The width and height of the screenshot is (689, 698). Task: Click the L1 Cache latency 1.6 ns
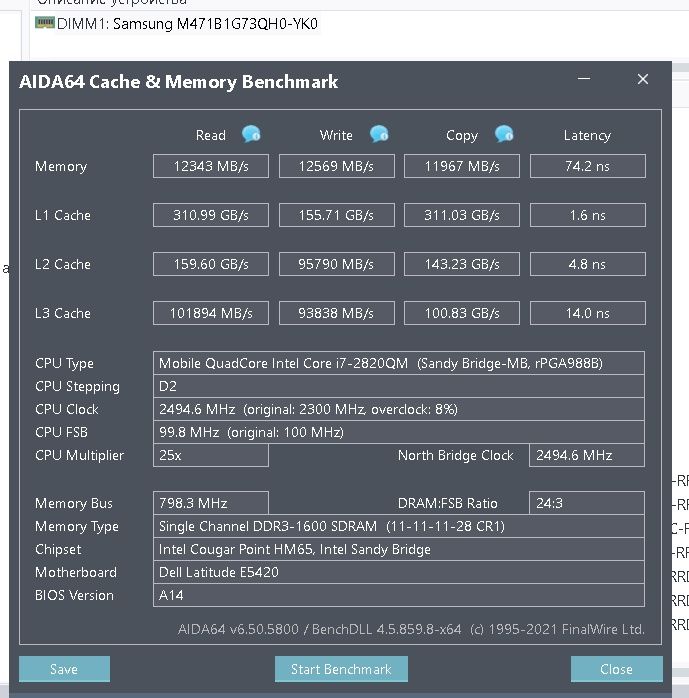588,215
